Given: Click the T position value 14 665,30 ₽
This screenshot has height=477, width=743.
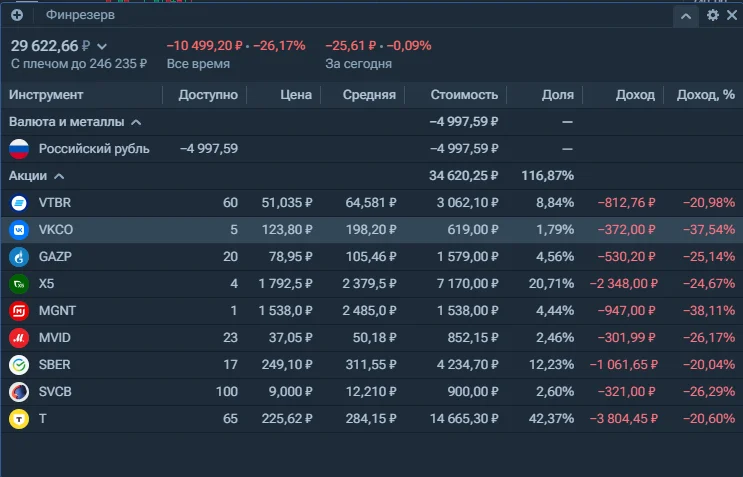Looking at the screenshot, I should pyautogui.click(x=464, y=419).
